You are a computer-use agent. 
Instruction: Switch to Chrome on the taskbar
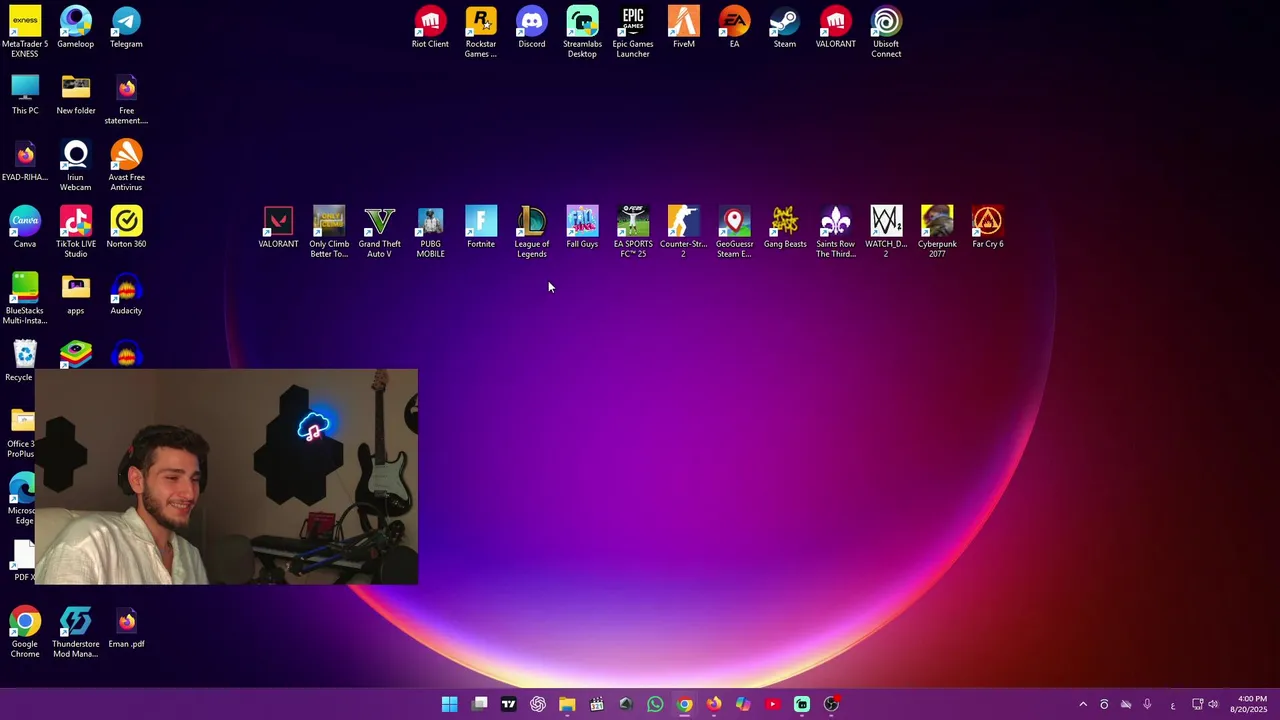[684, 704]
